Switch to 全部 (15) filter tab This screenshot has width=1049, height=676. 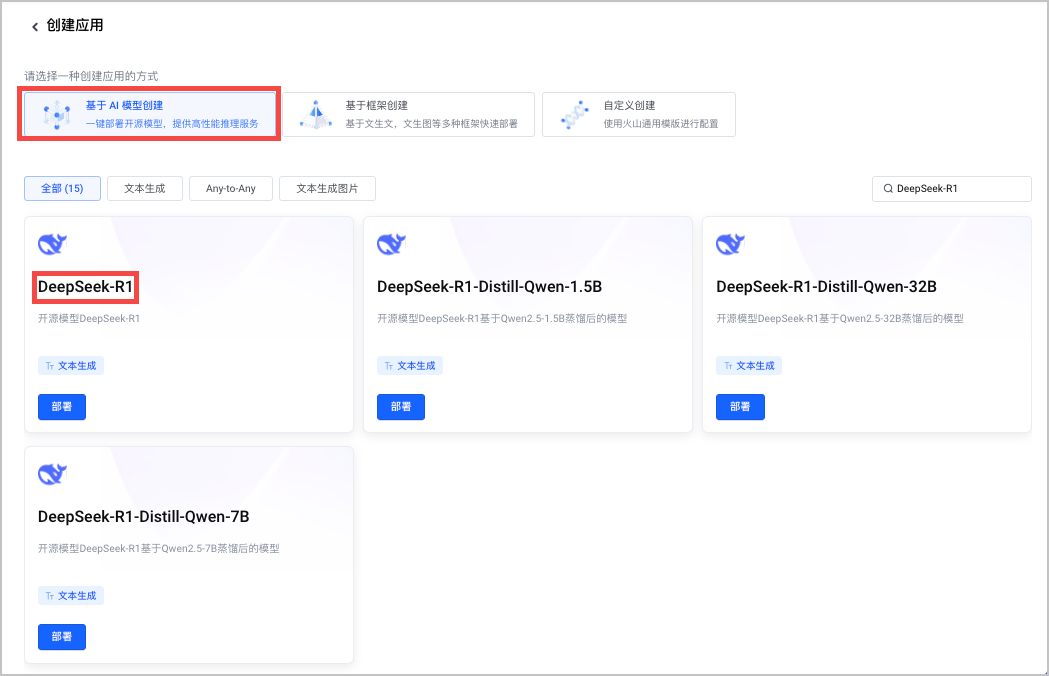pos(62,189)
